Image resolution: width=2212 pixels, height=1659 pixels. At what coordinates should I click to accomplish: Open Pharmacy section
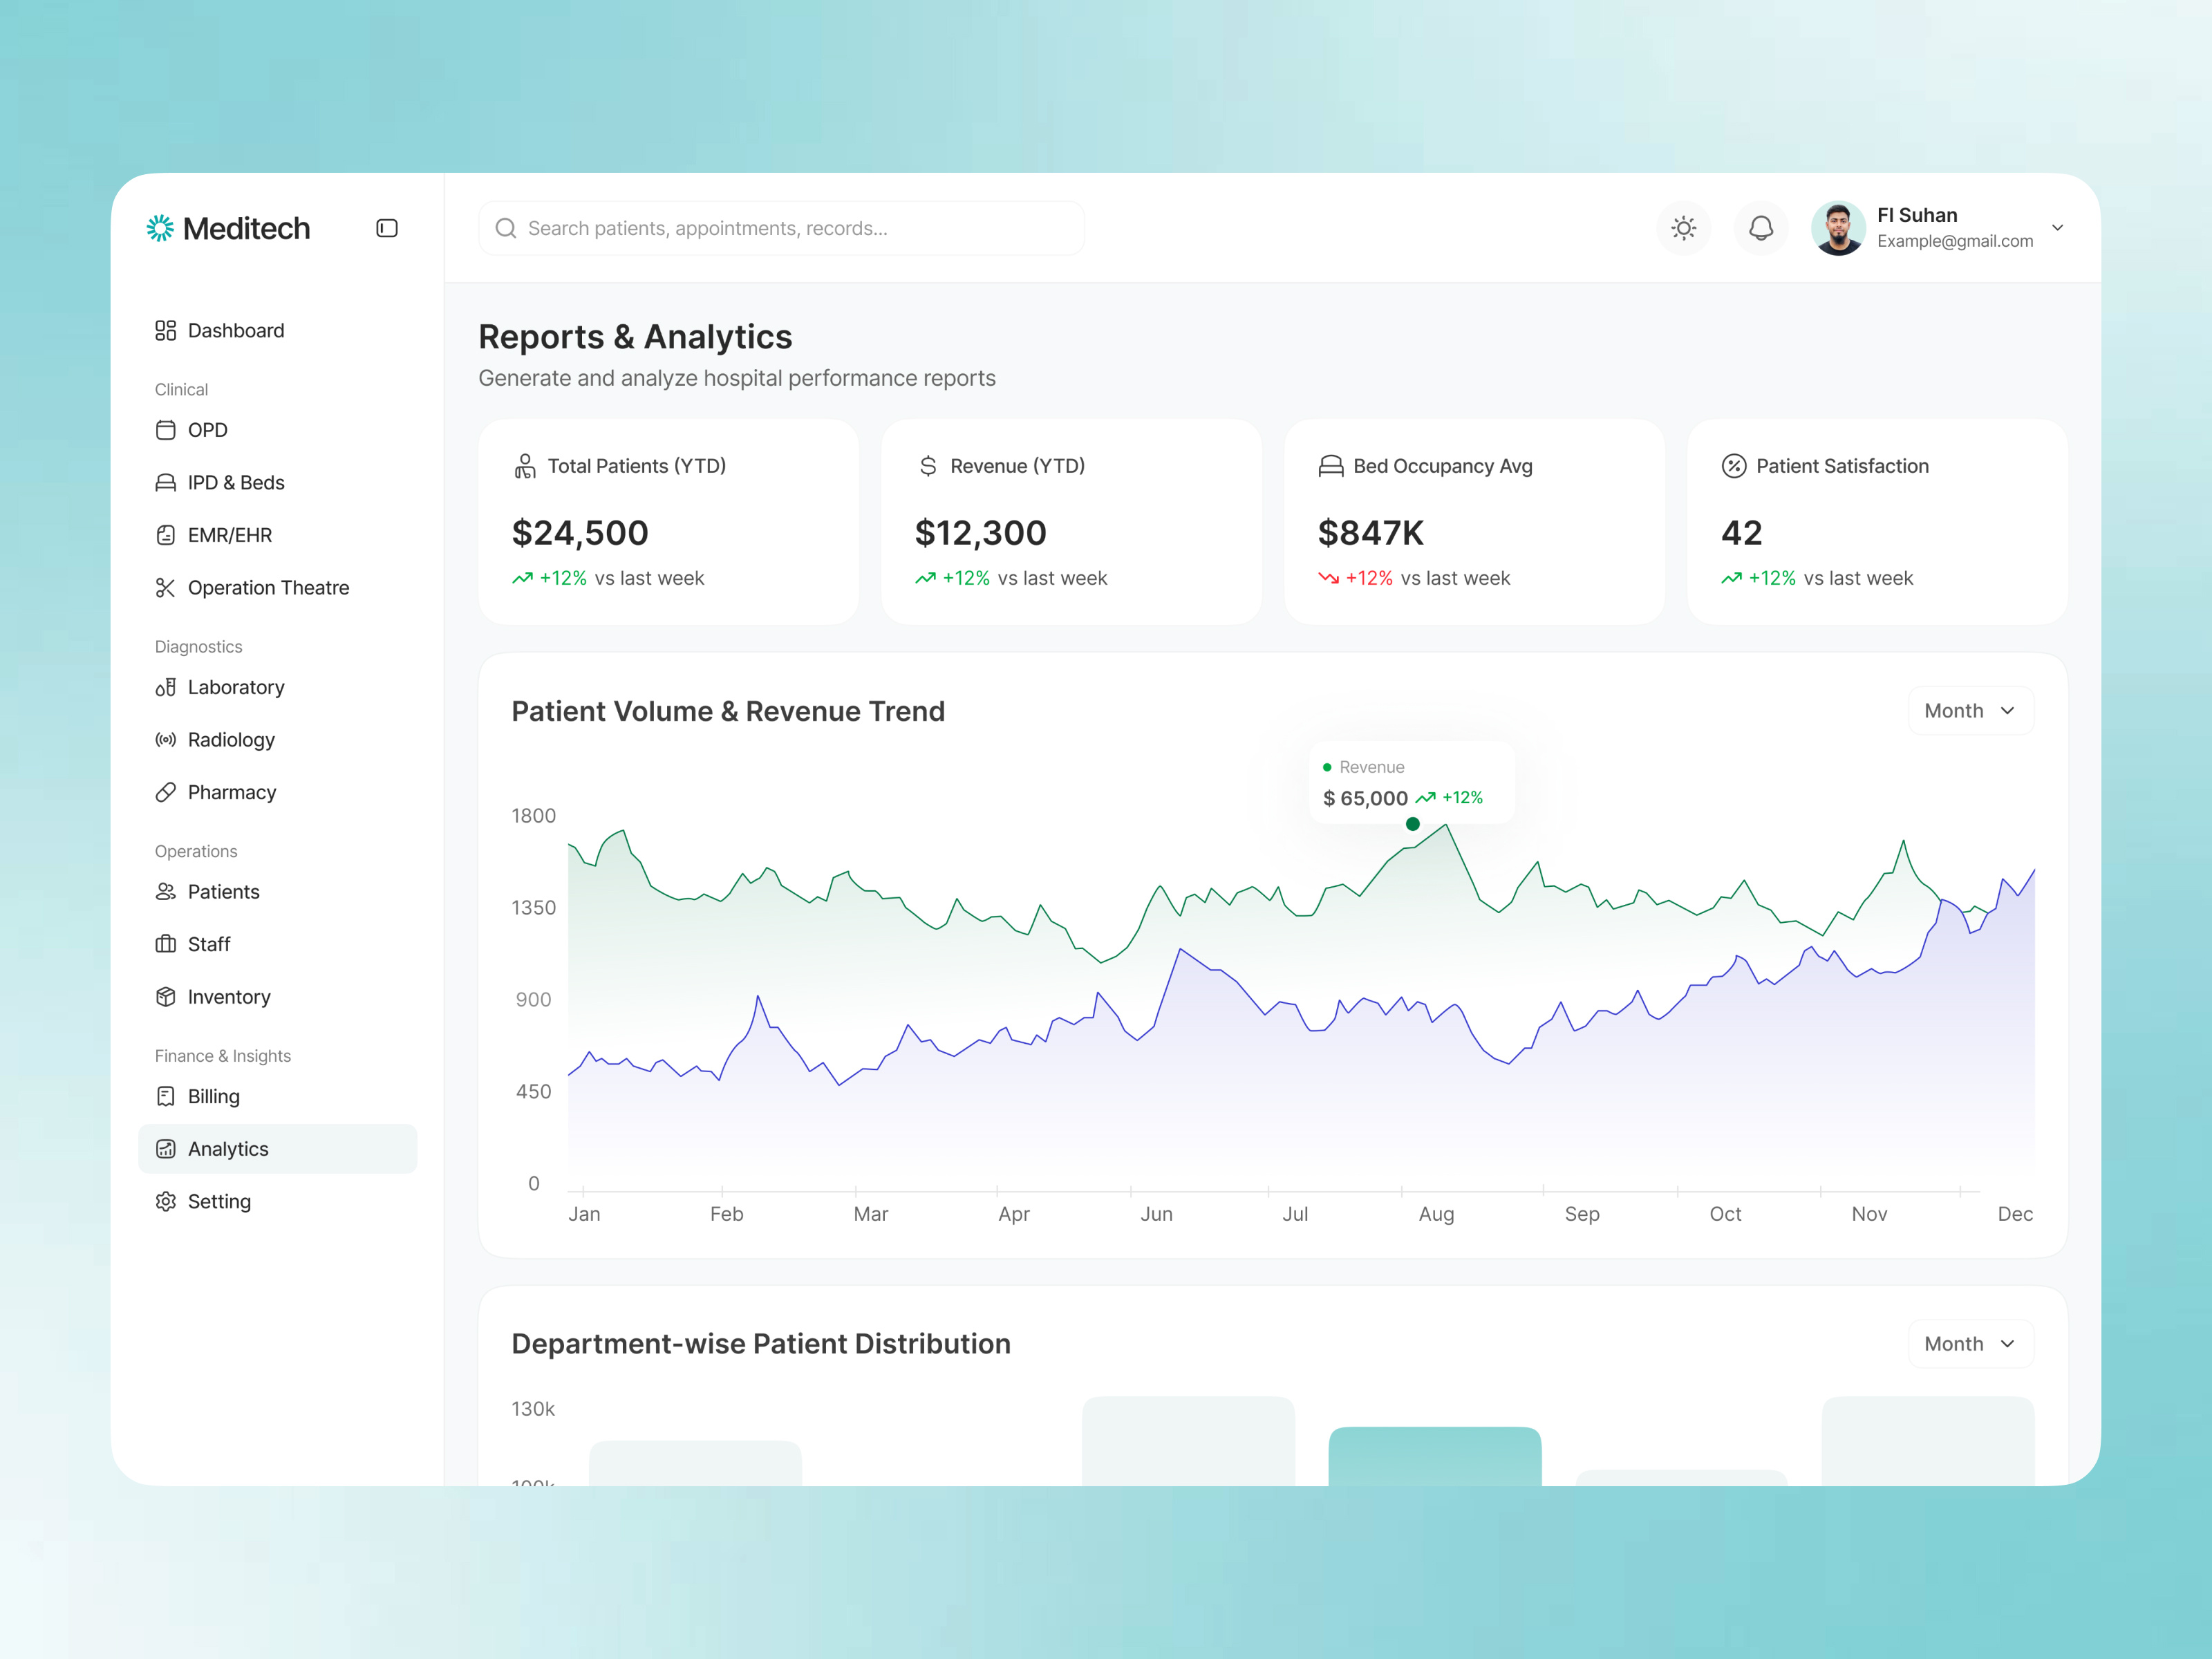(278, 792)
